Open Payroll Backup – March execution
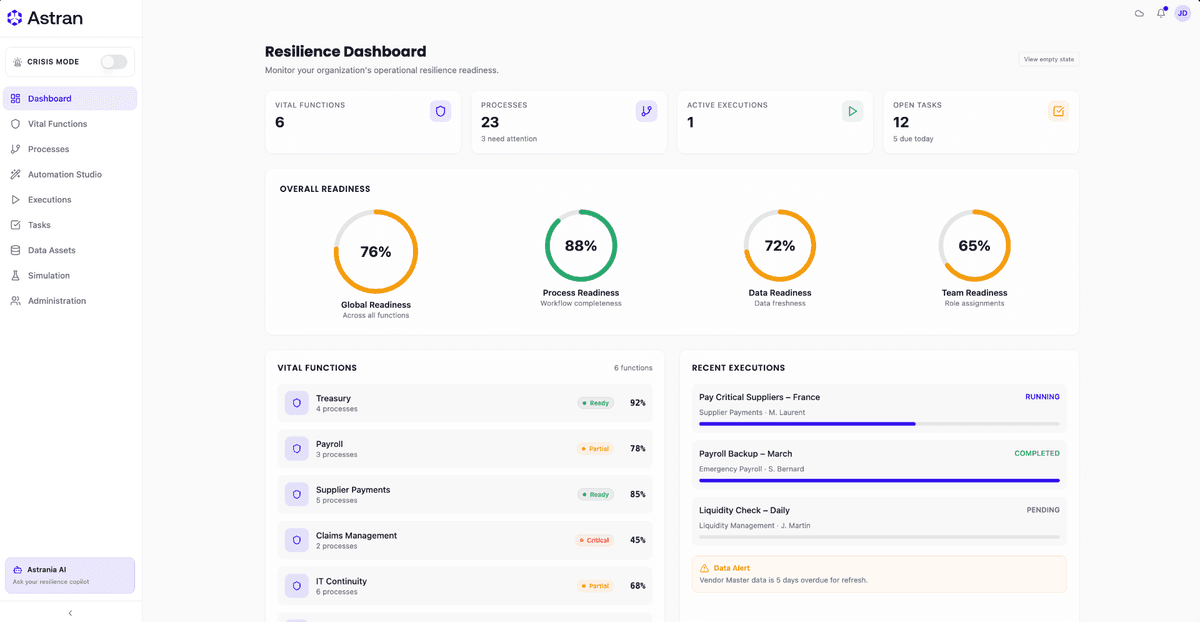 879,464
